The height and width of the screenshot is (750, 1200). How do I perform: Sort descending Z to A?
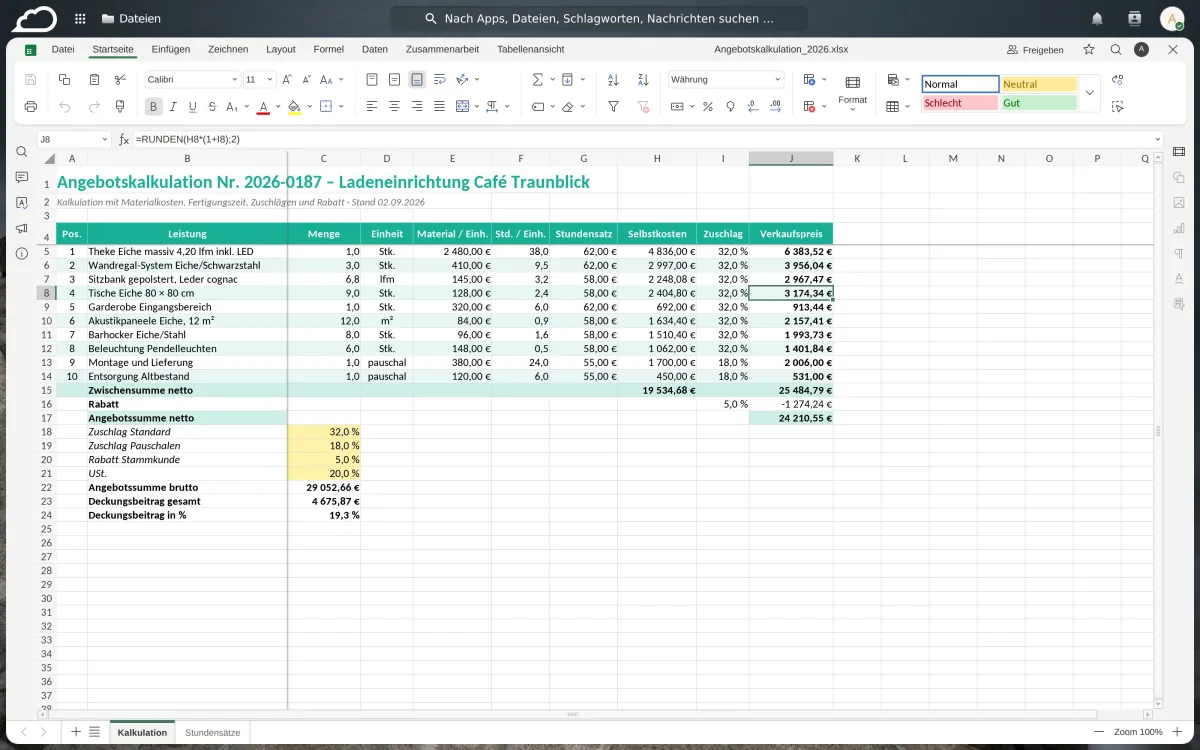(642, 80)
